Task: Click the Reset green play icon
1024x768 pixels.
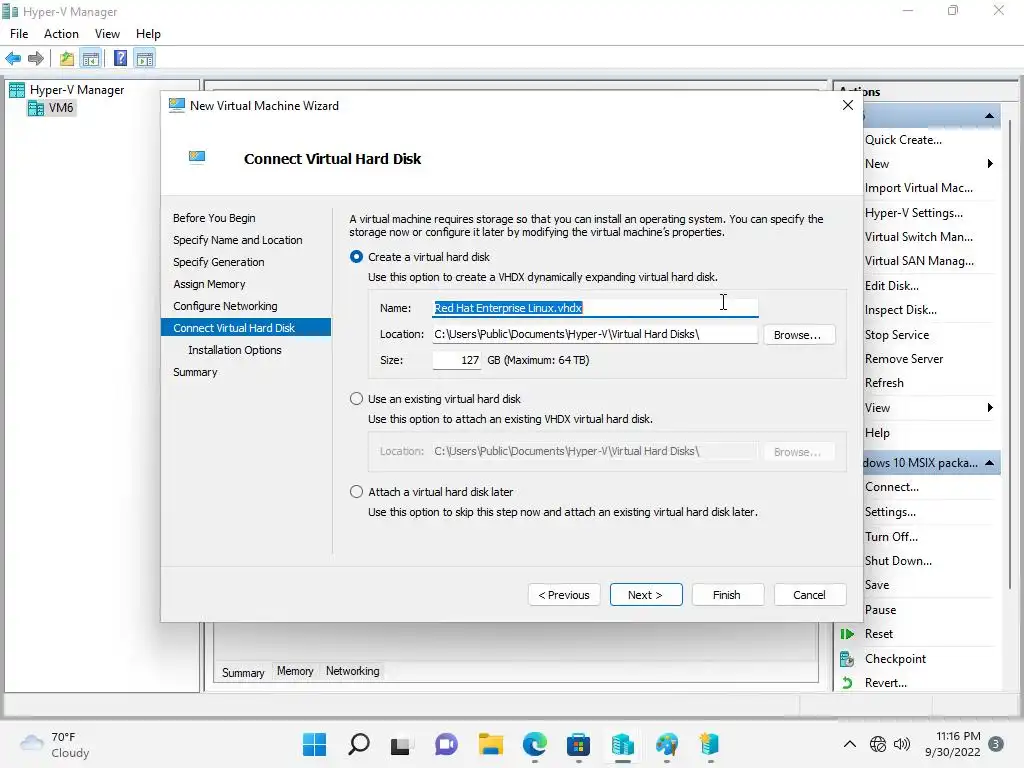Action: [847, 634]
